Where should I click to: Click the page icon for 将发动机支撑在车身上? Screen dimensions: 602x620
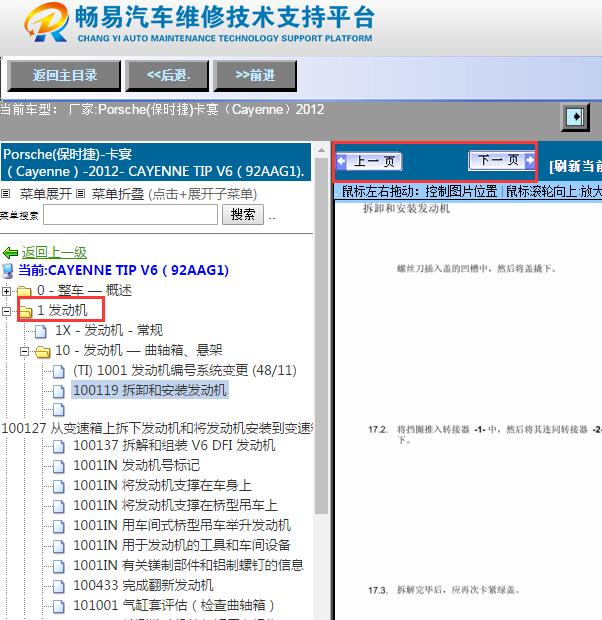[x=59, y=487]
